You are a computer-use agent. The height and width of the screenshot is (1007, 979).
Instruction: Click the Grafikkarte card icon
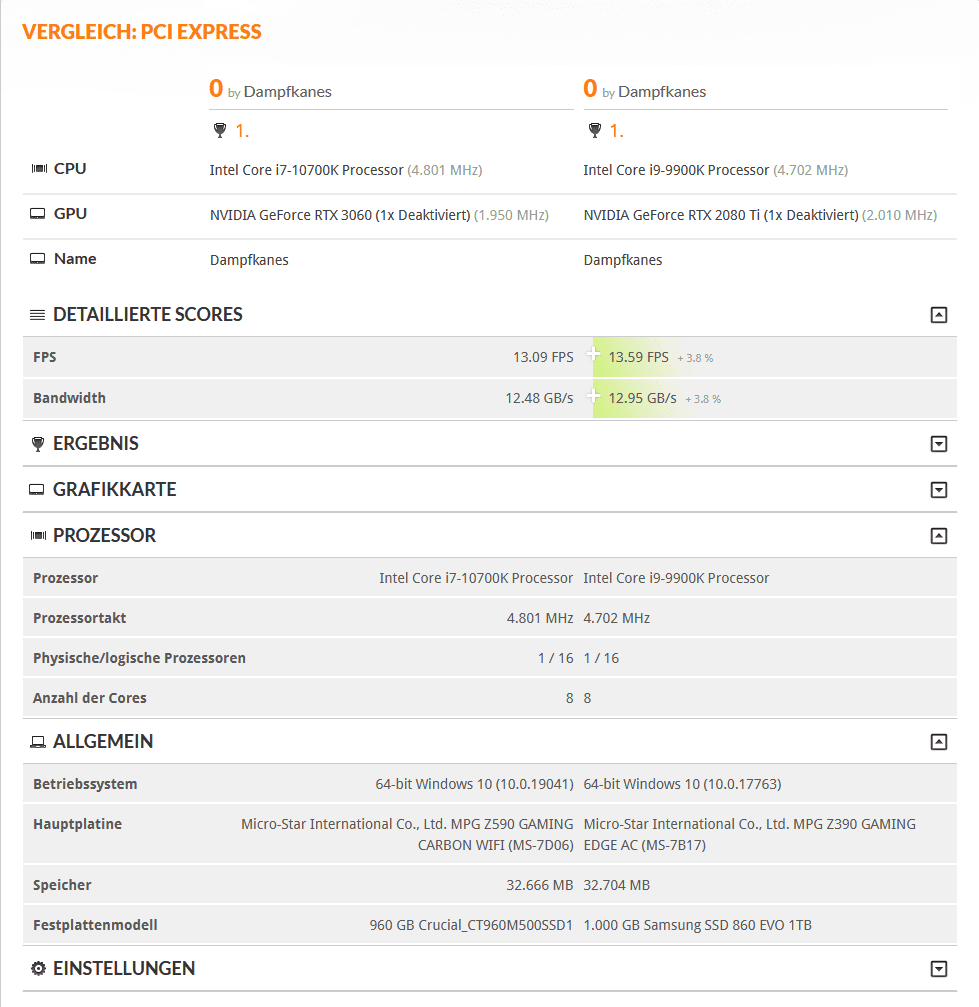coord(37,490)
